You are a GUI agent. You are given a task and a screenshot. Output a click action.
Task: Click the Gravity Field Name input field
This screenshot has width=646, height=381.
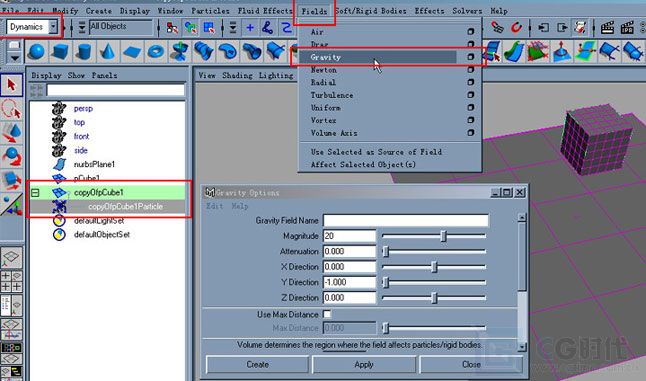(x=406, y=220)
